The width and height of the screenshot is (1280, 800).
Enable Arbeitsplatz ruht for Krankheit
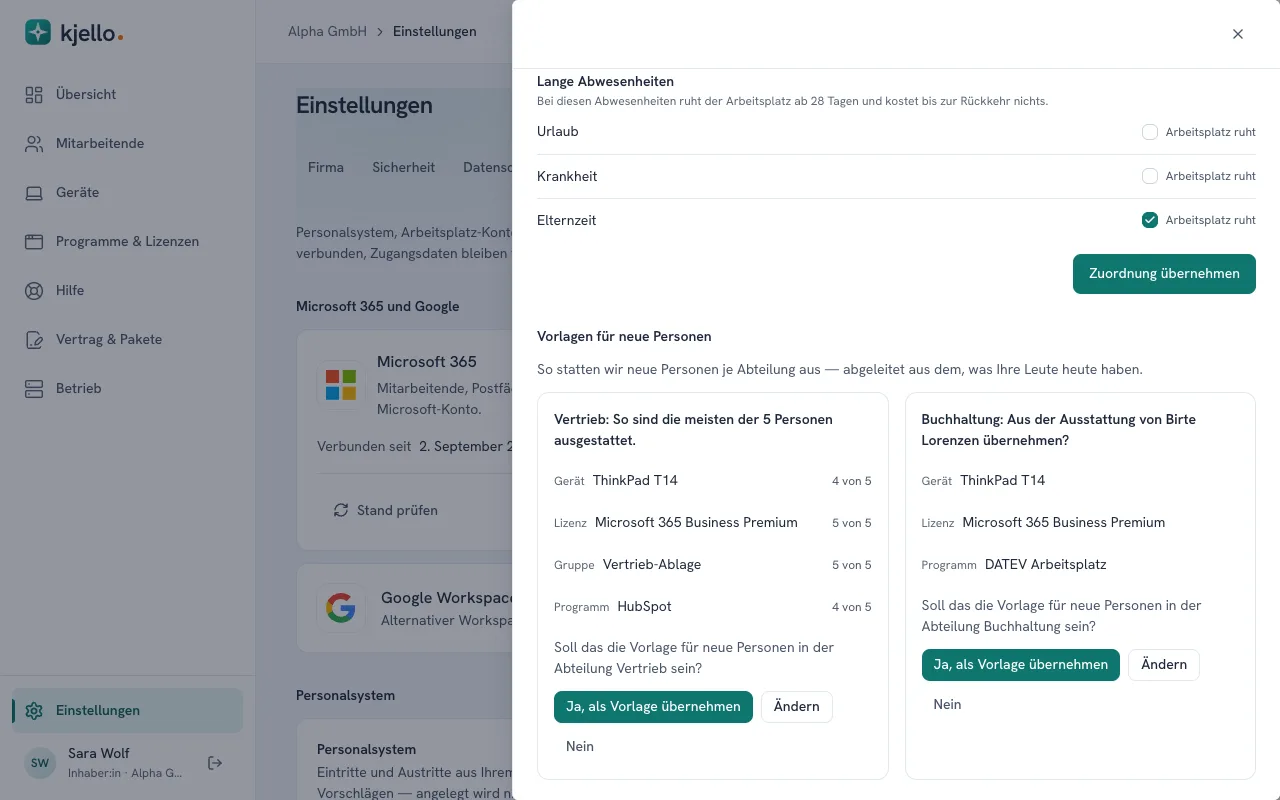point(1150,176)
